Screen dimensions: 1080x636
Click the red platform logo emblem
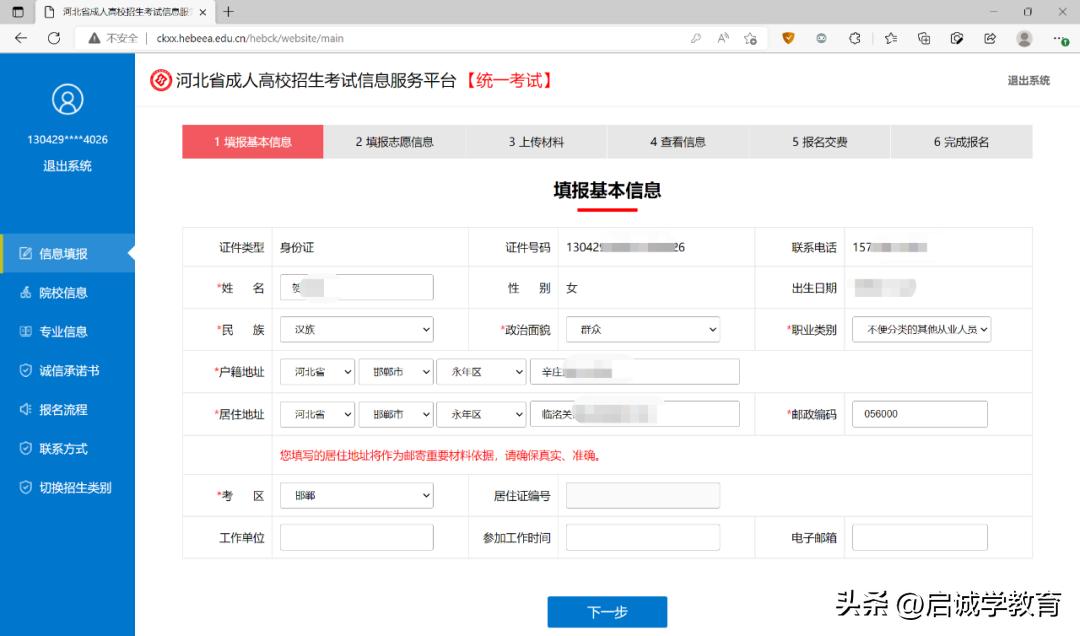(x=160, y=80)
